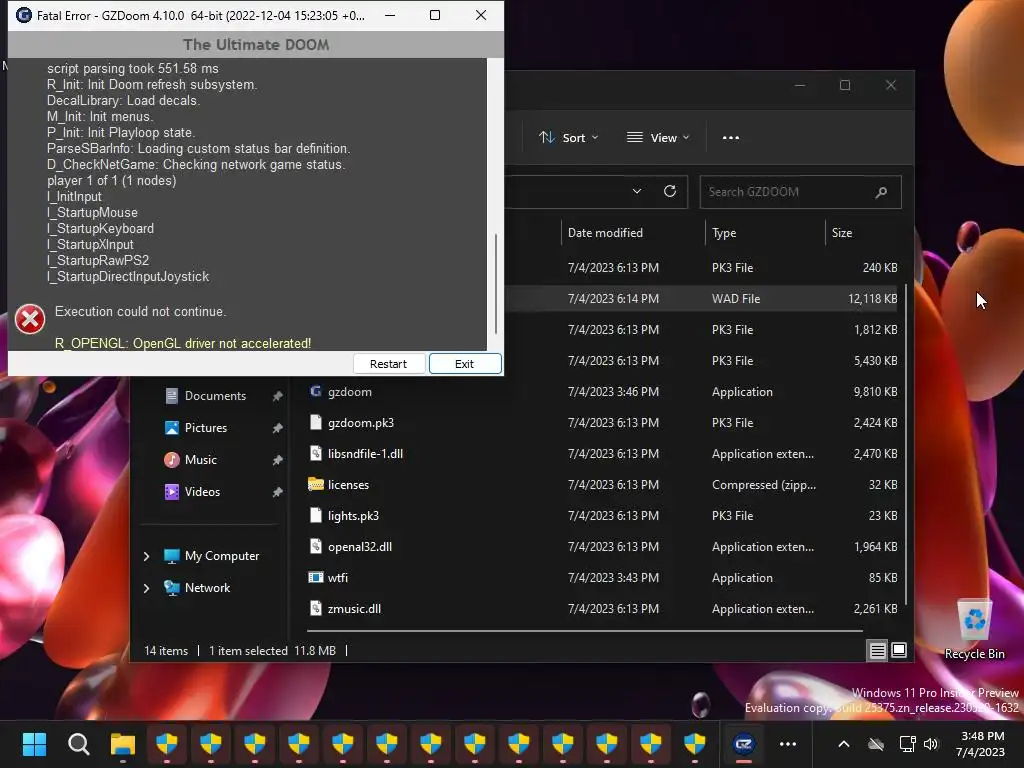Expand the My Computer tree node
Viewport: 1024px width, 768px height.
146,556
